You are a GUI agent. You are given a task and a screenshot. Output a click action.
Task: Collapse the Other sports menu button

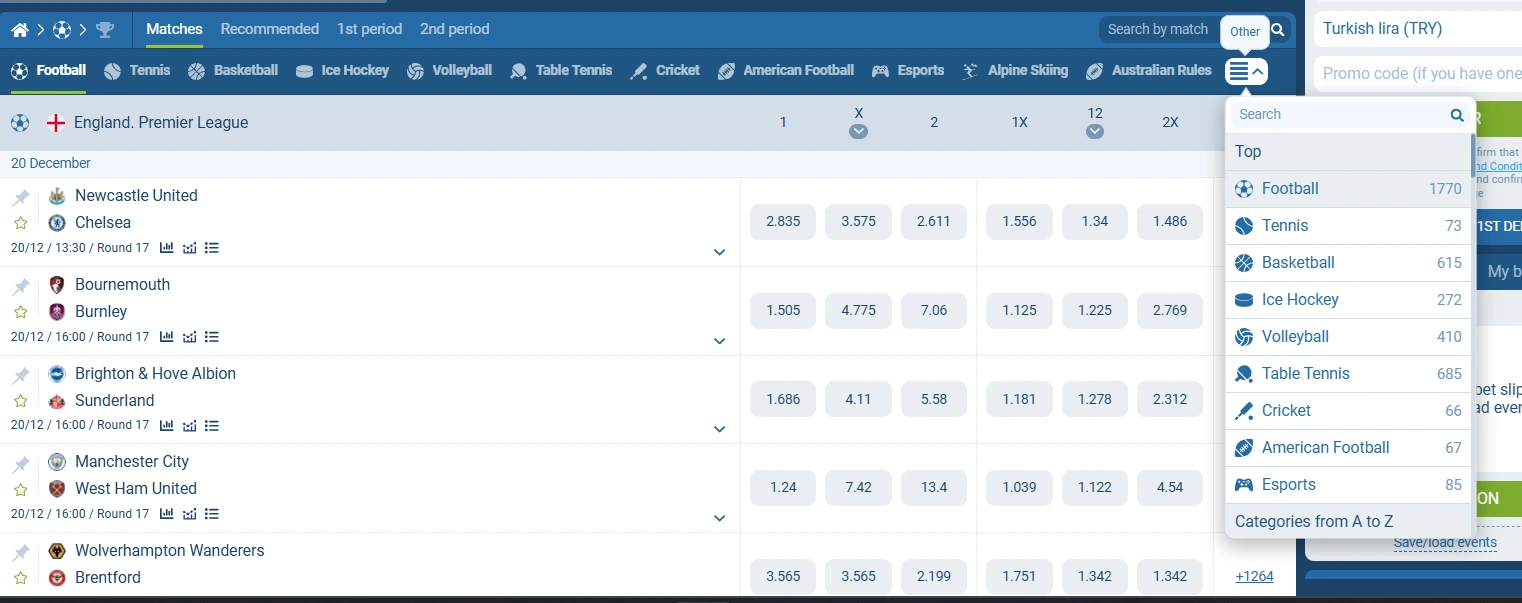(1246, 71)
